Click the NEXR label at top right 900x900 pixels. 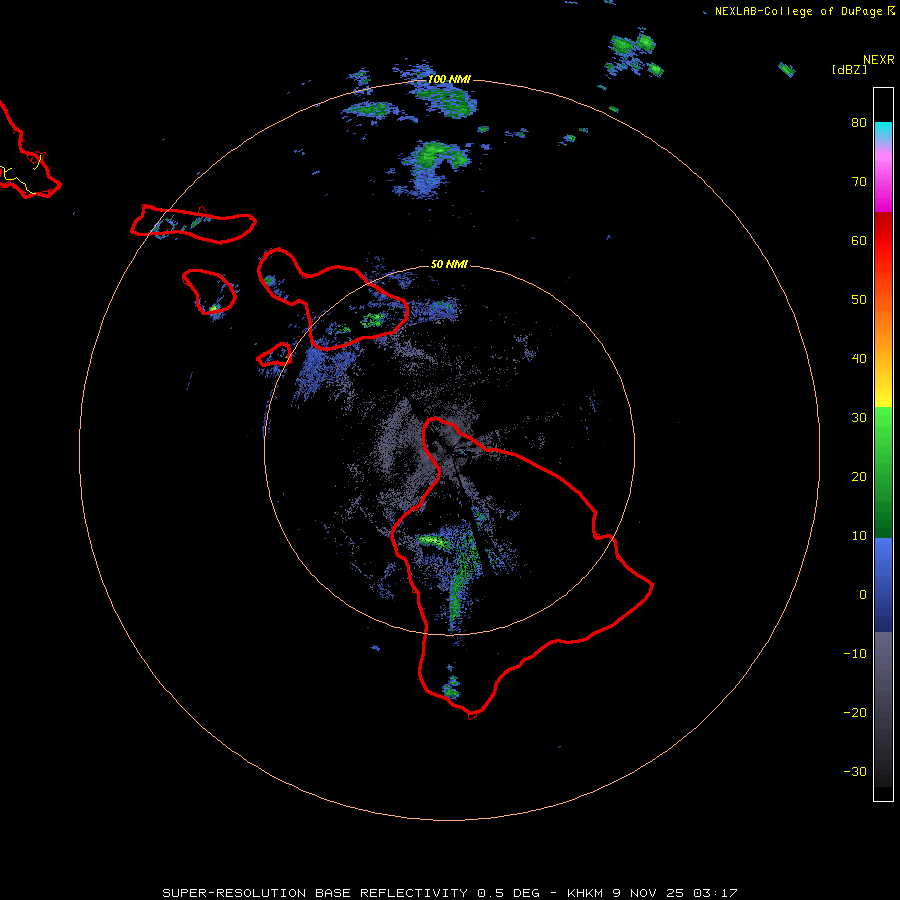point(879,60)
